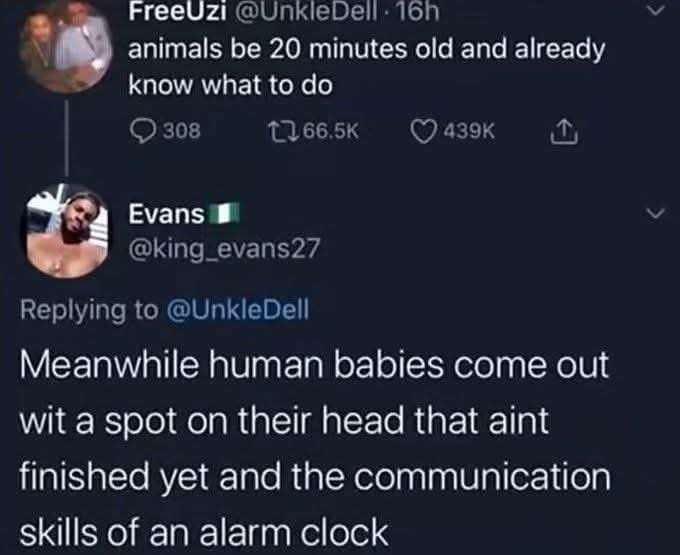Click the FreeUzi display name

click(177, 13)
